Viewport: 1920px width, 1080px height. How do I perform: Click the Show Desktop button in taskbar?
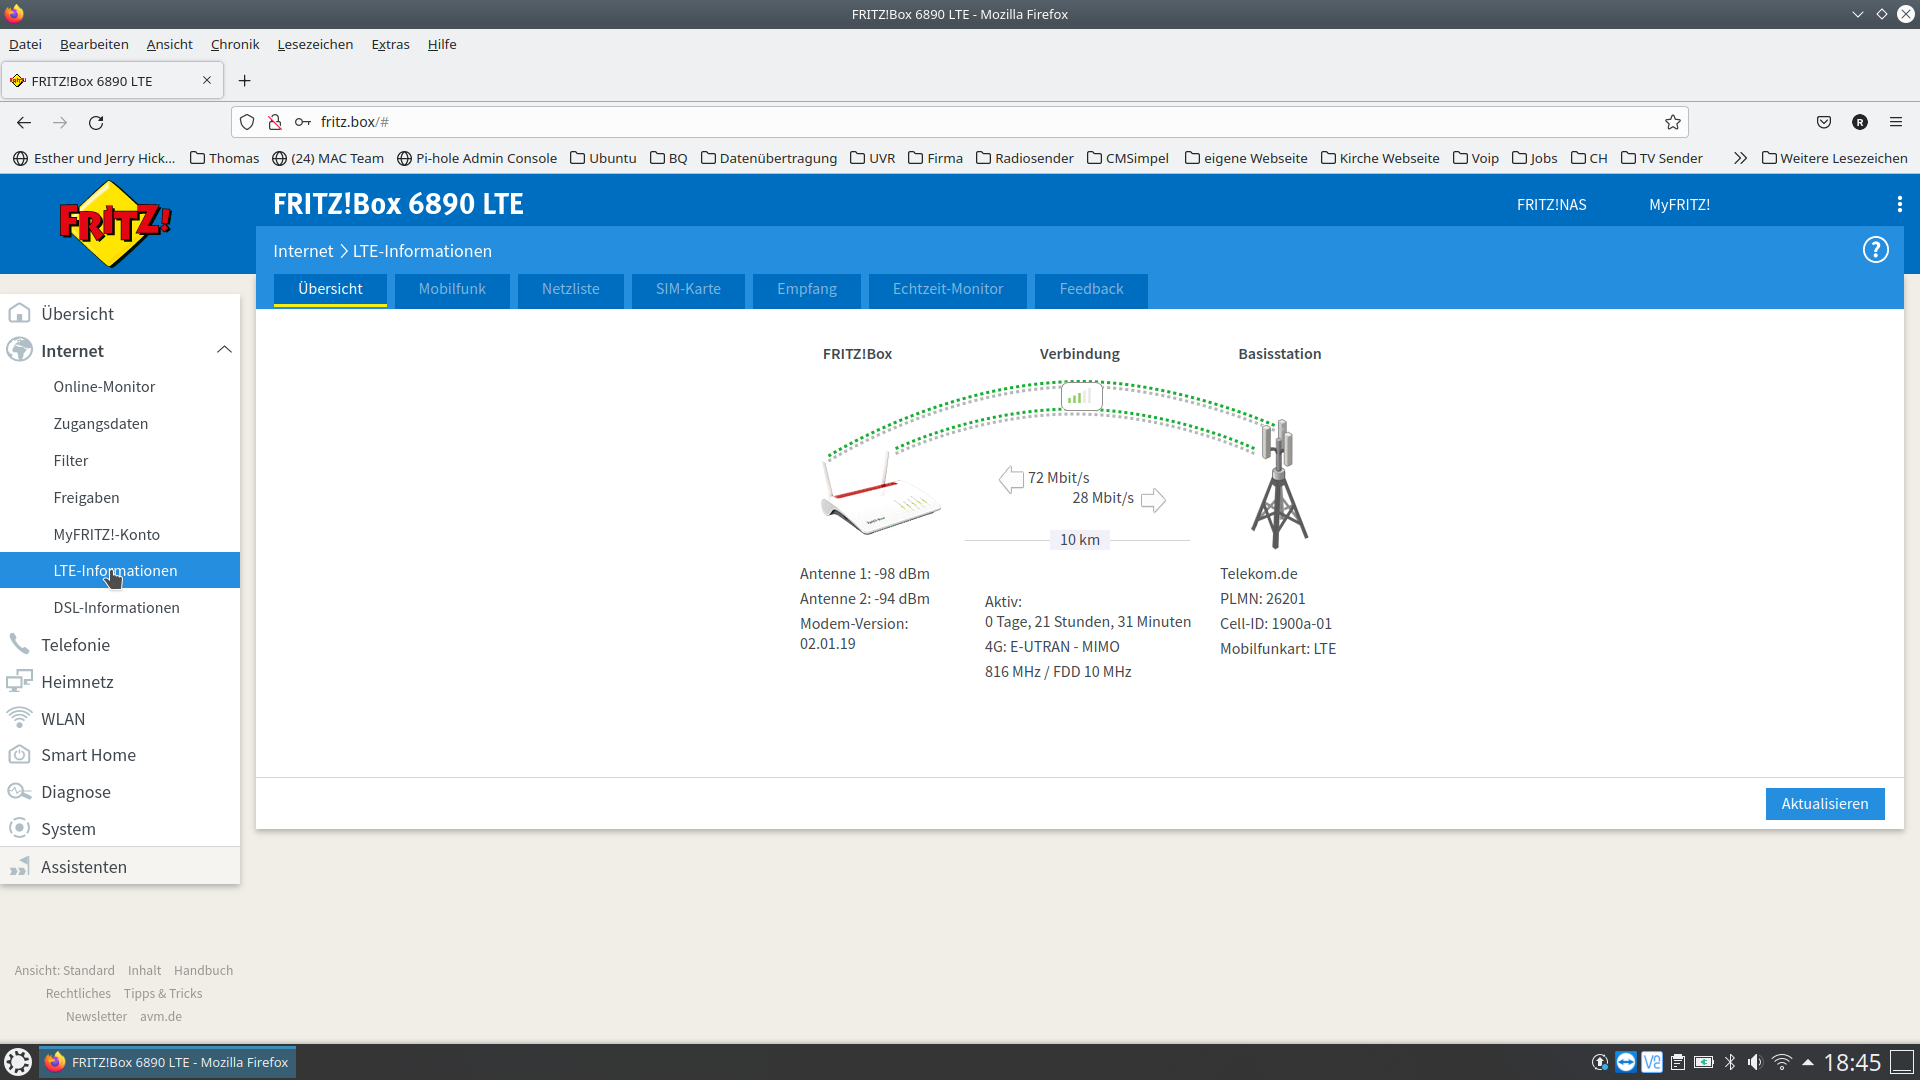pyautogui.click(x=1902, y=1062)
